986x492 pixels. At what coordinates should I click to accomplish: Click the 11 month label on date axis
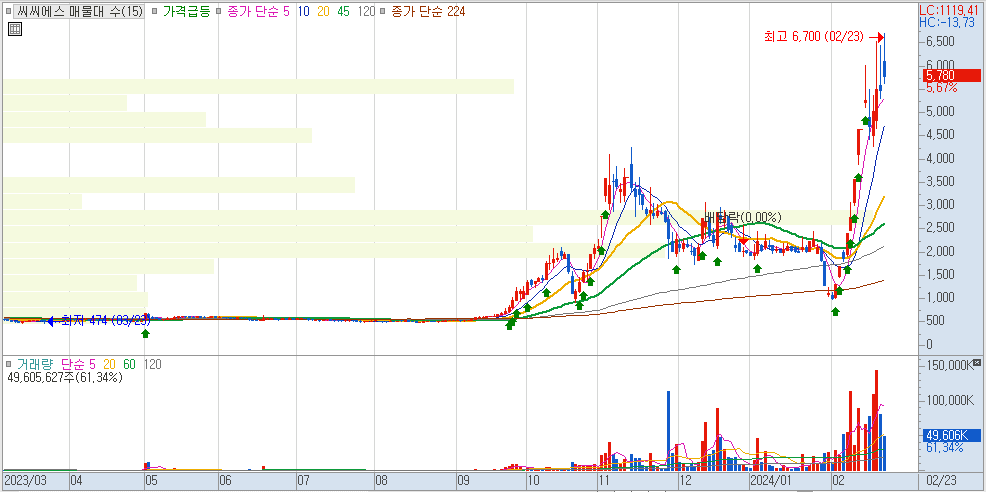coord(604,481)
